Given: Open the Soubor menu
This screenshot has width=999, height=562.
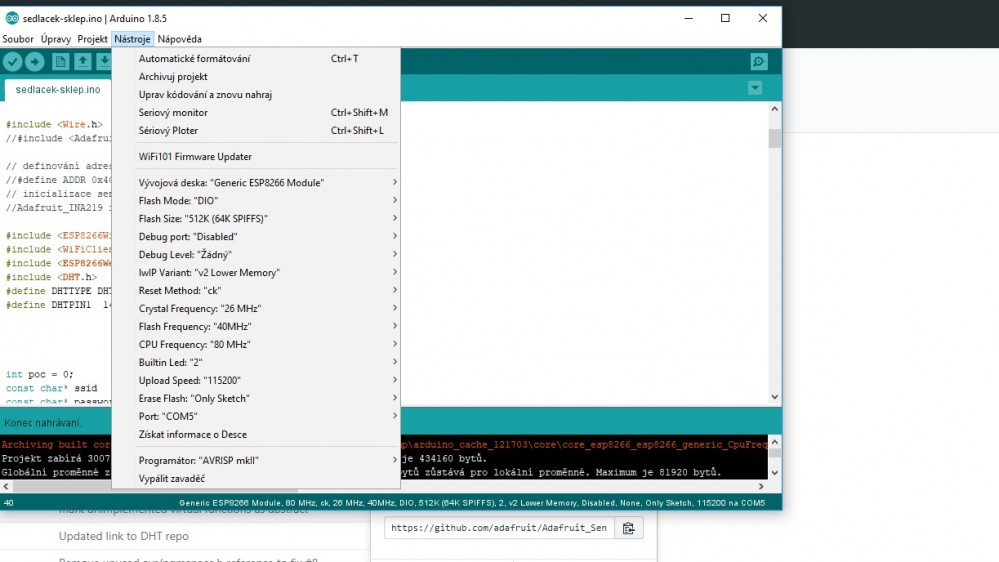Looking at the screenshot, I should [18, 39].
